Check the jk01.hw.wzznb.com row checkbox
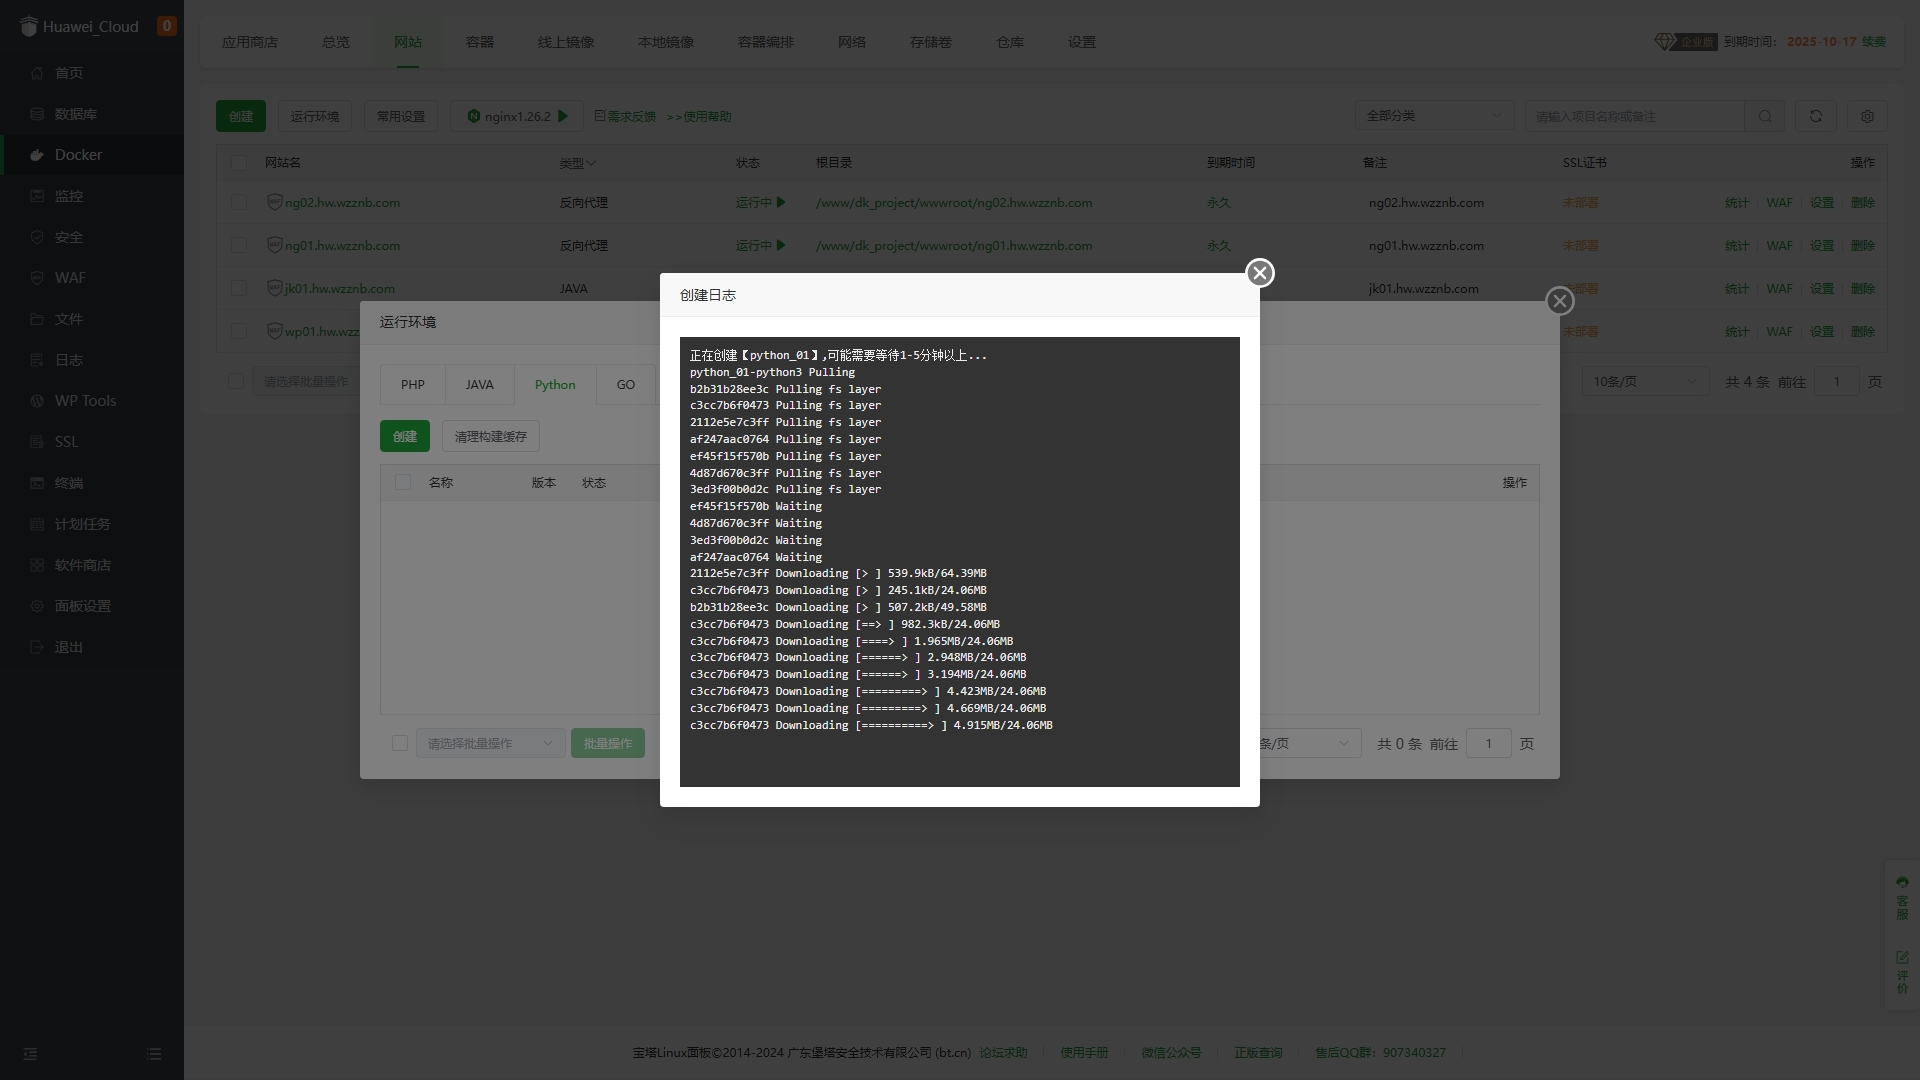The height and width of the screenshot is (1080, 1920). pos(238,288)
